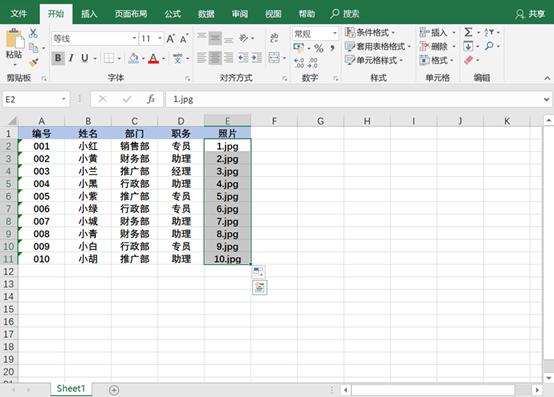
Task: Expand the formula bar
Action: [547, 100]
